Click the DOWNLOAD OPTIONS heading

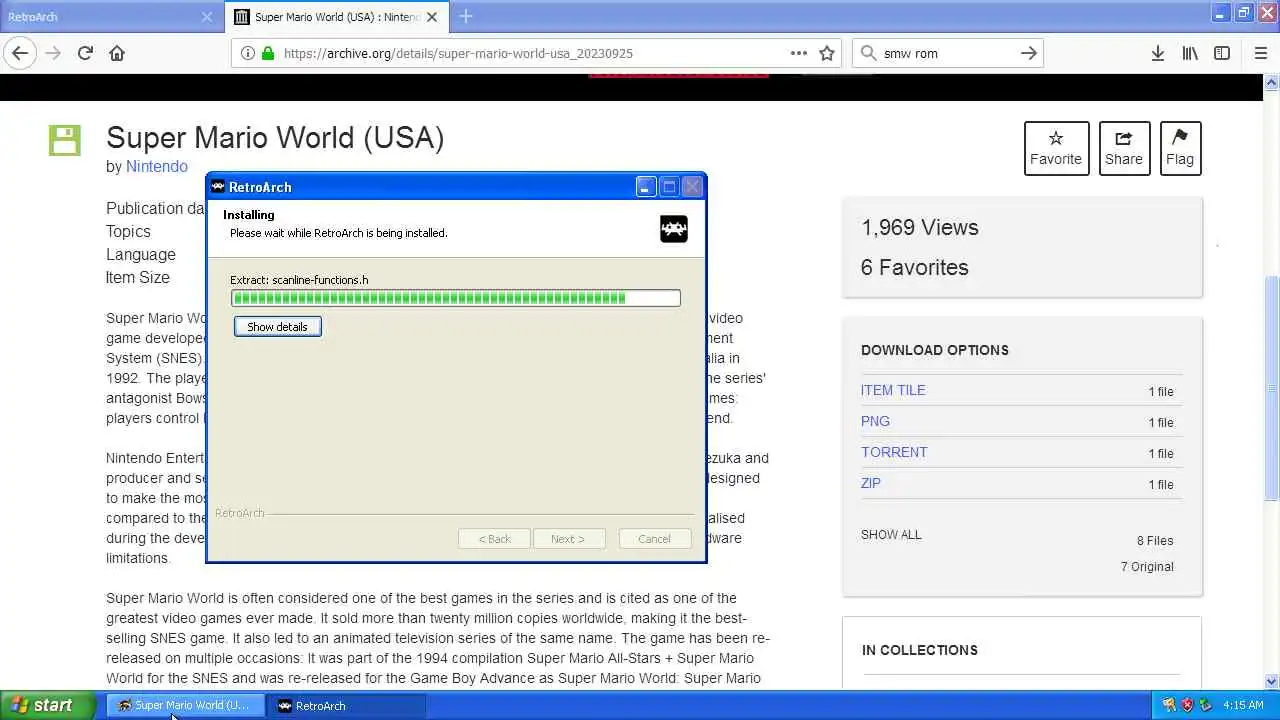pos(935,350)
